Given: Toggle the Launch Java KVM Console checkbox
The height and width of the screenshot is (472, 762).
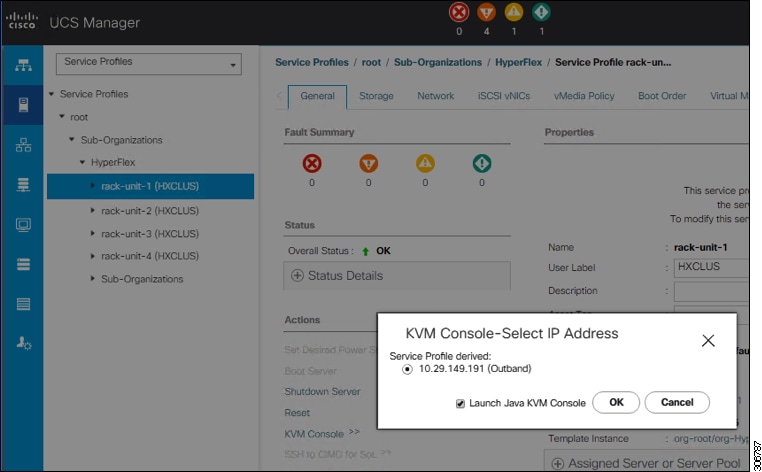Looking at the screenshot, I should (x=460, y=403).
